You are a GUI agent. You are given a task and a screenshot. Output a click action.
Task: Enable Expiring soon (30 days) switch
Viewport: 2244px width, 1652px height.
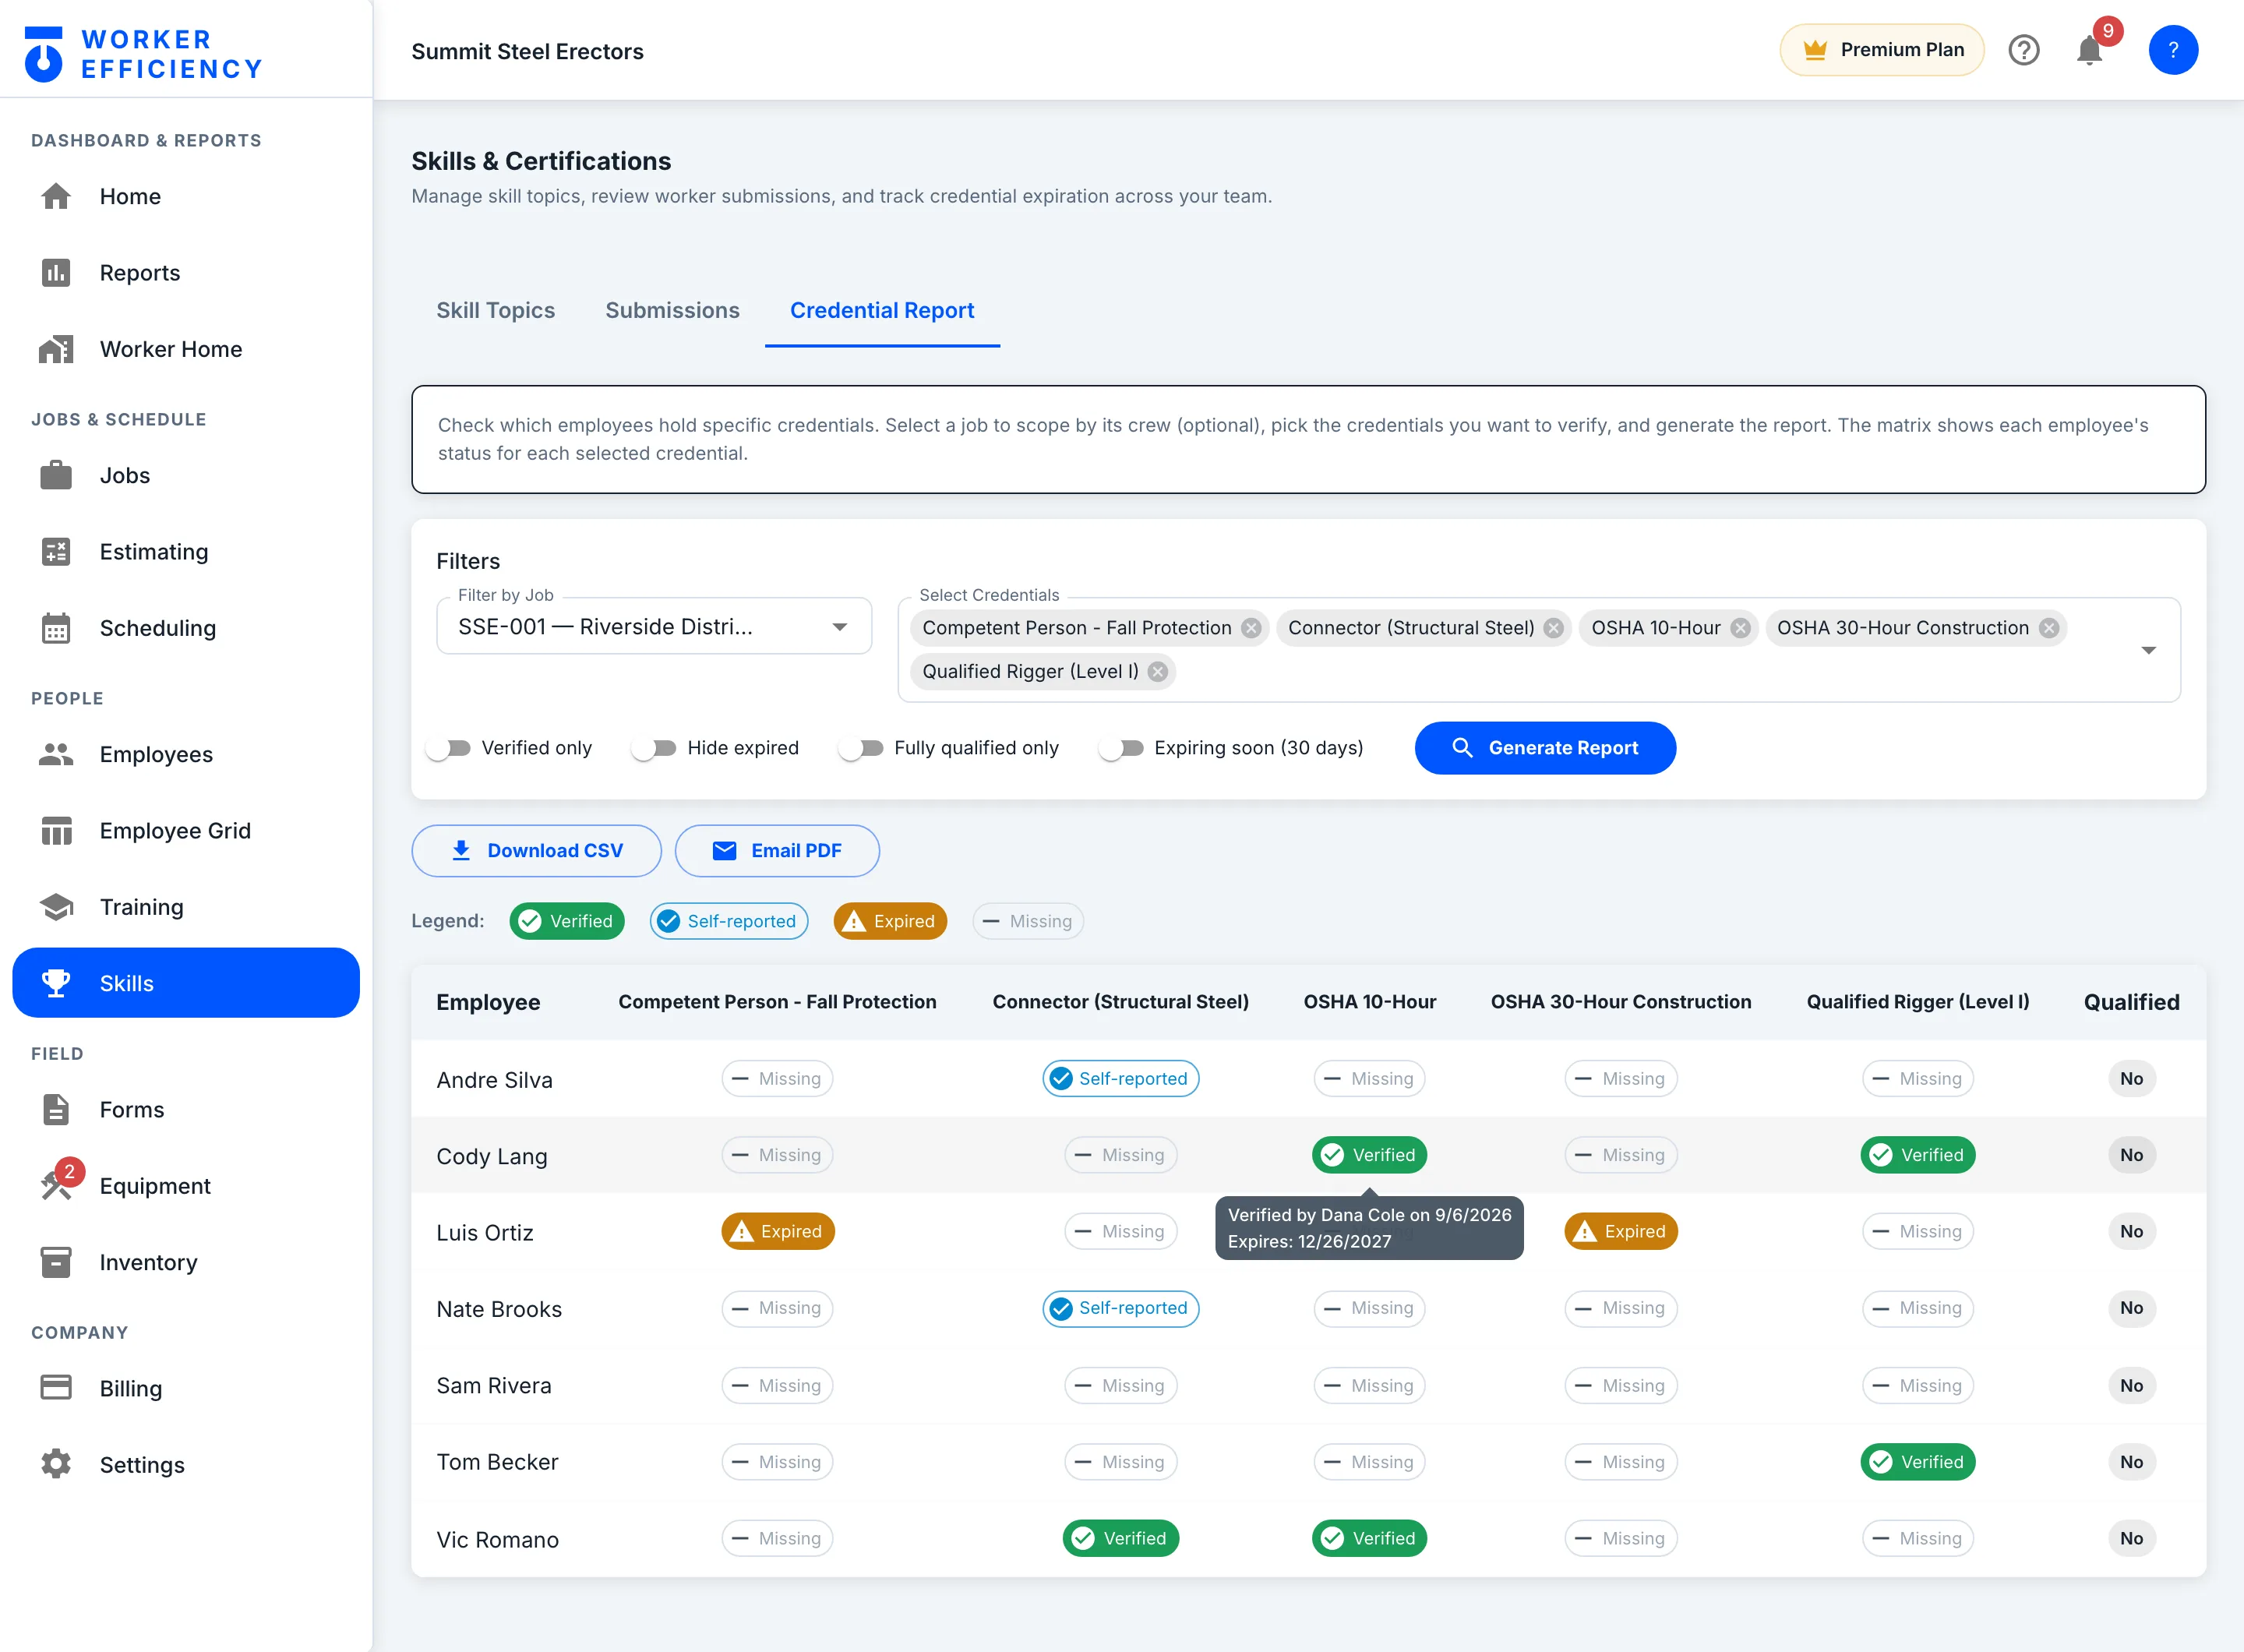click(1121, 748)
